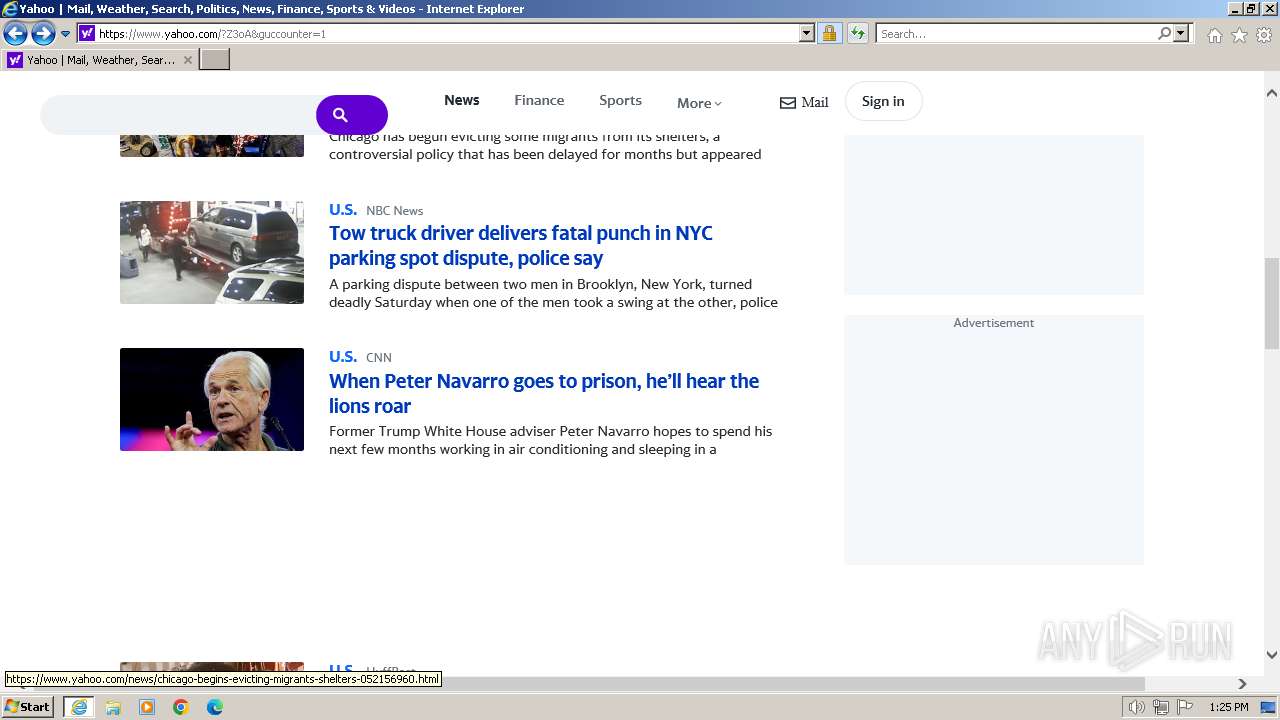Open the Favorites star icon
Image resolution: width=1280 pixels, height=720 pixels.
click(1239, 35)
